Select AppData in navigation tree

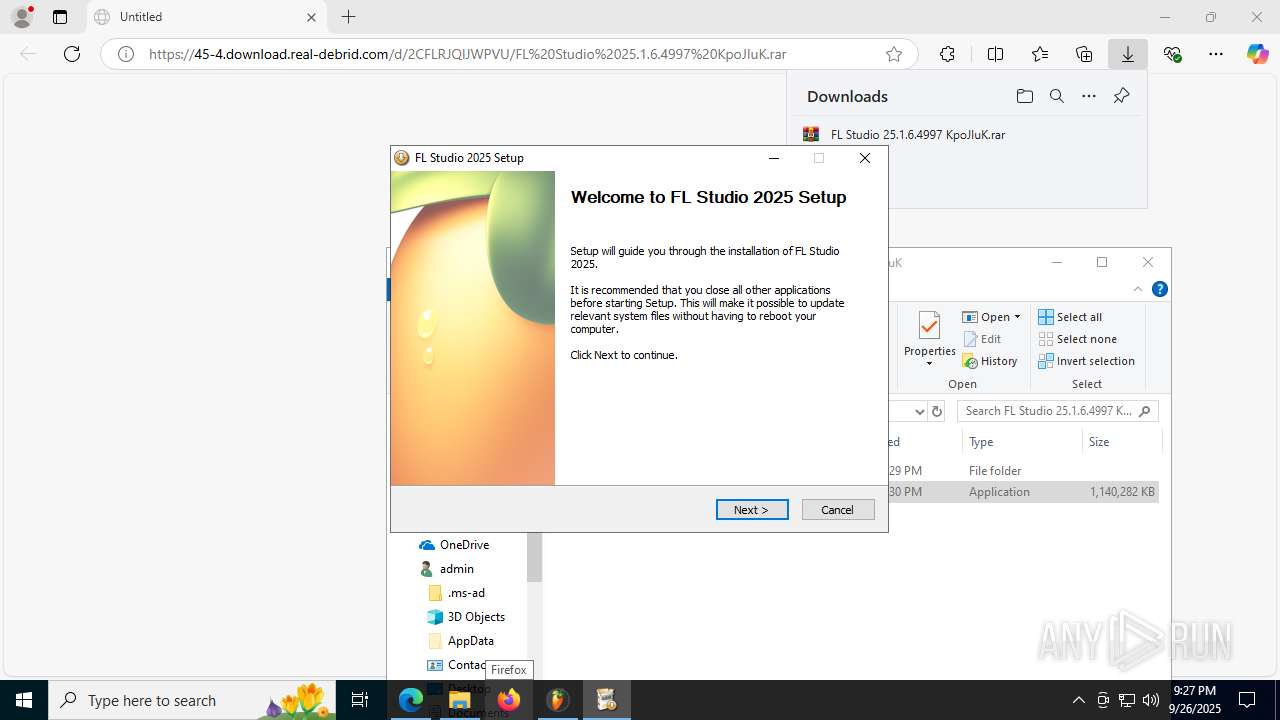[470, 641]
